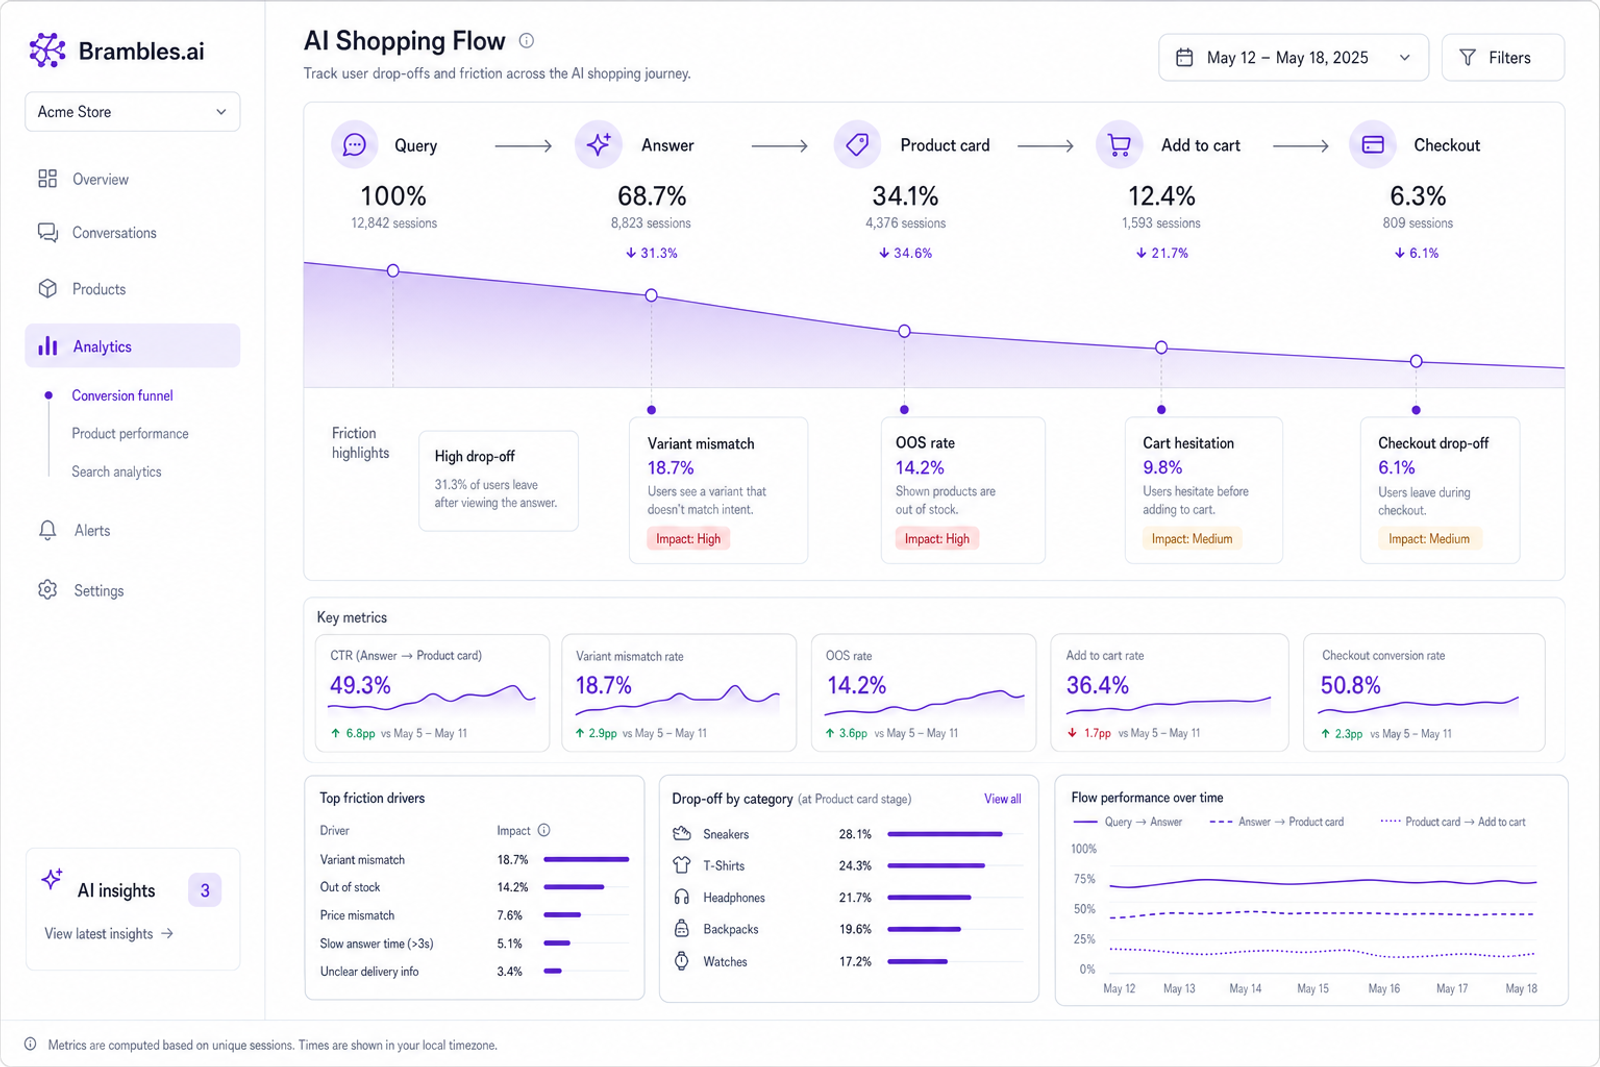Open Conversion funnel subpage
Screen dimensions: 1600x1067
[122, 396]
